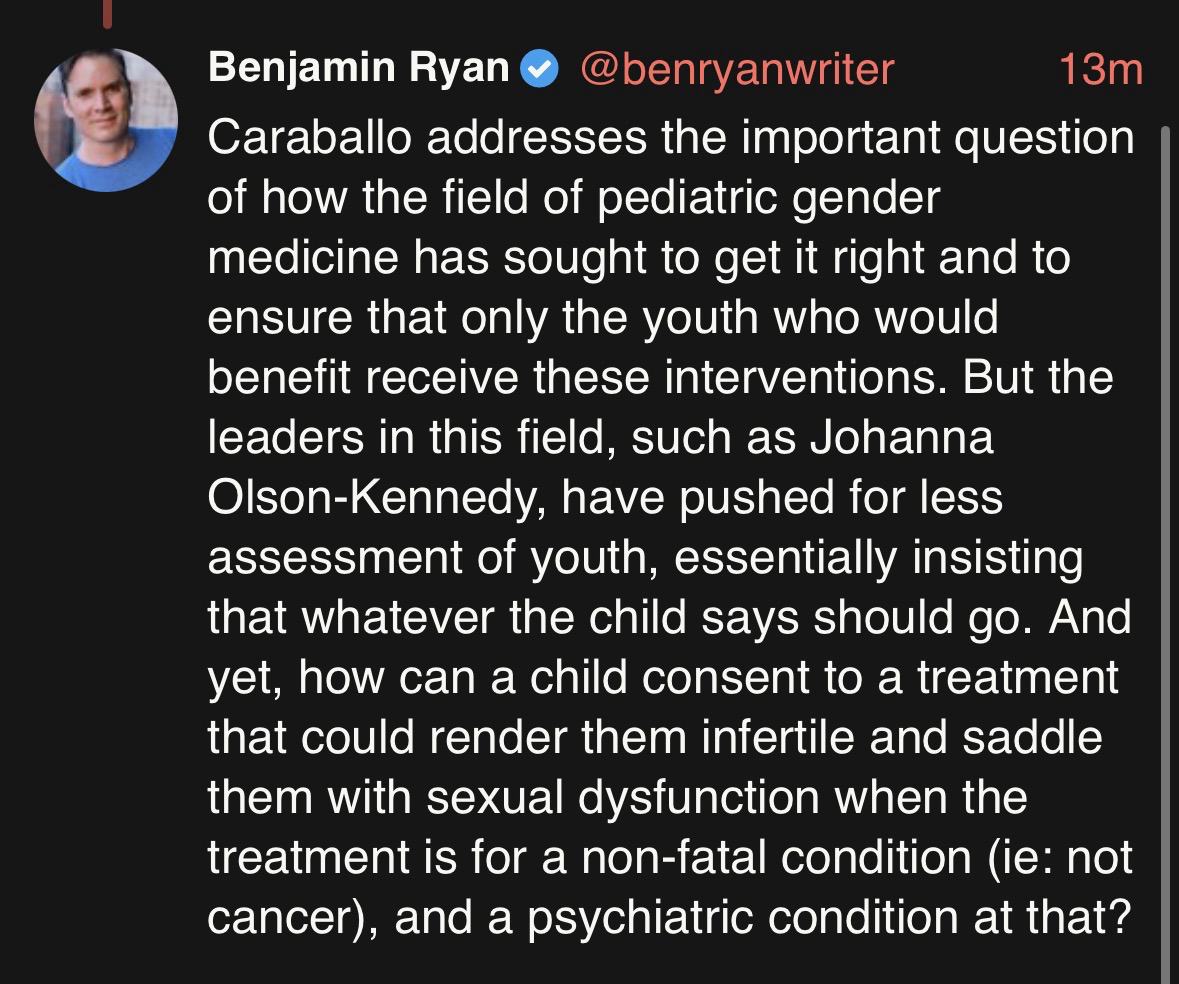This screenshot has width=1179, height=984.
Task: Click the vertical scrollbar on the right
Action: 1163,550
